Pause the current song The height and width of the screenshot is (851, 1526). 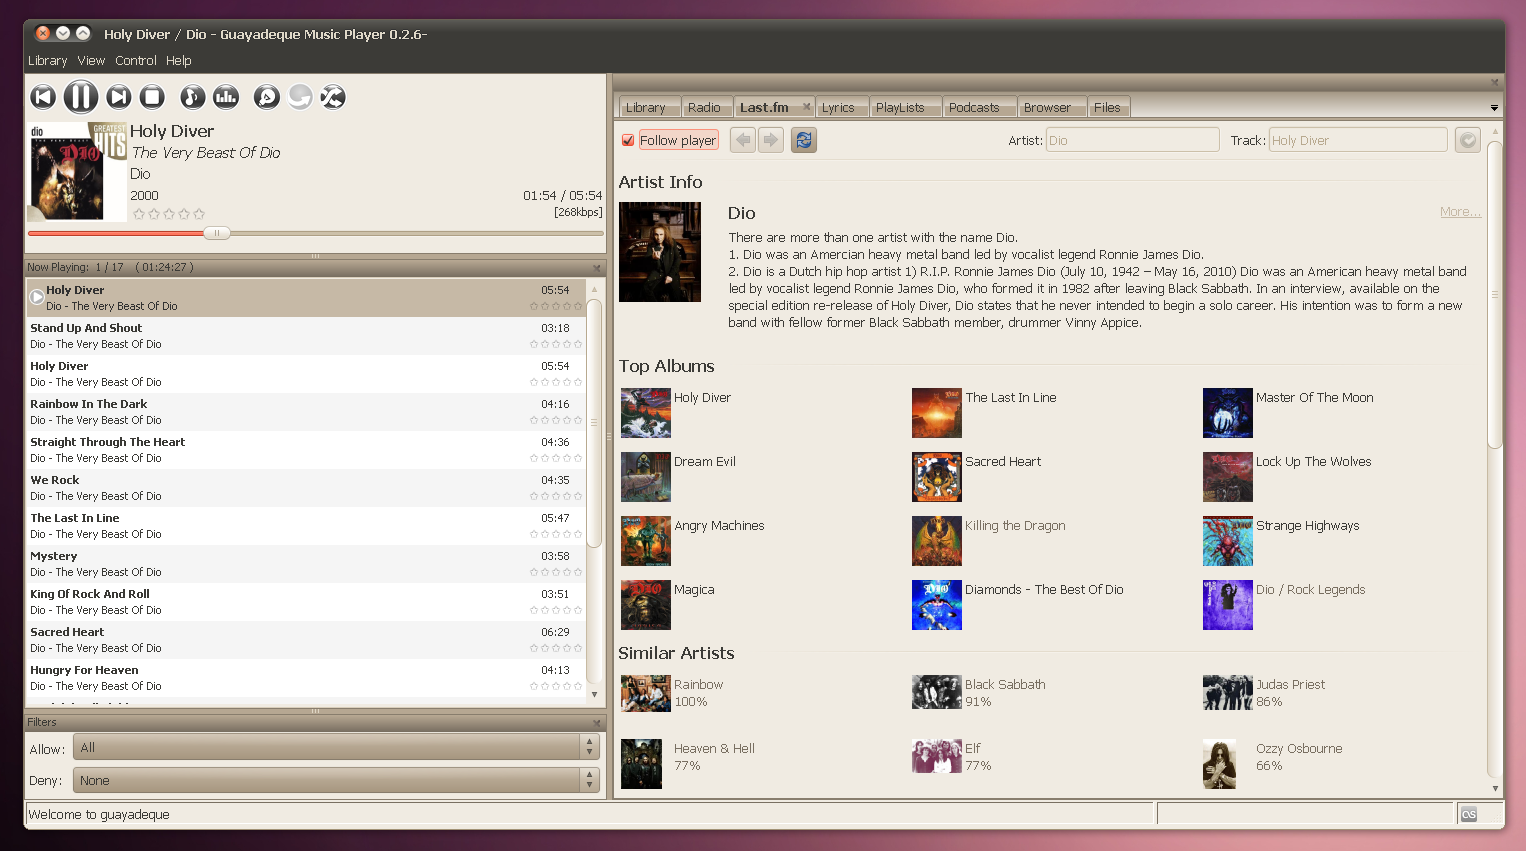(81, 97)
